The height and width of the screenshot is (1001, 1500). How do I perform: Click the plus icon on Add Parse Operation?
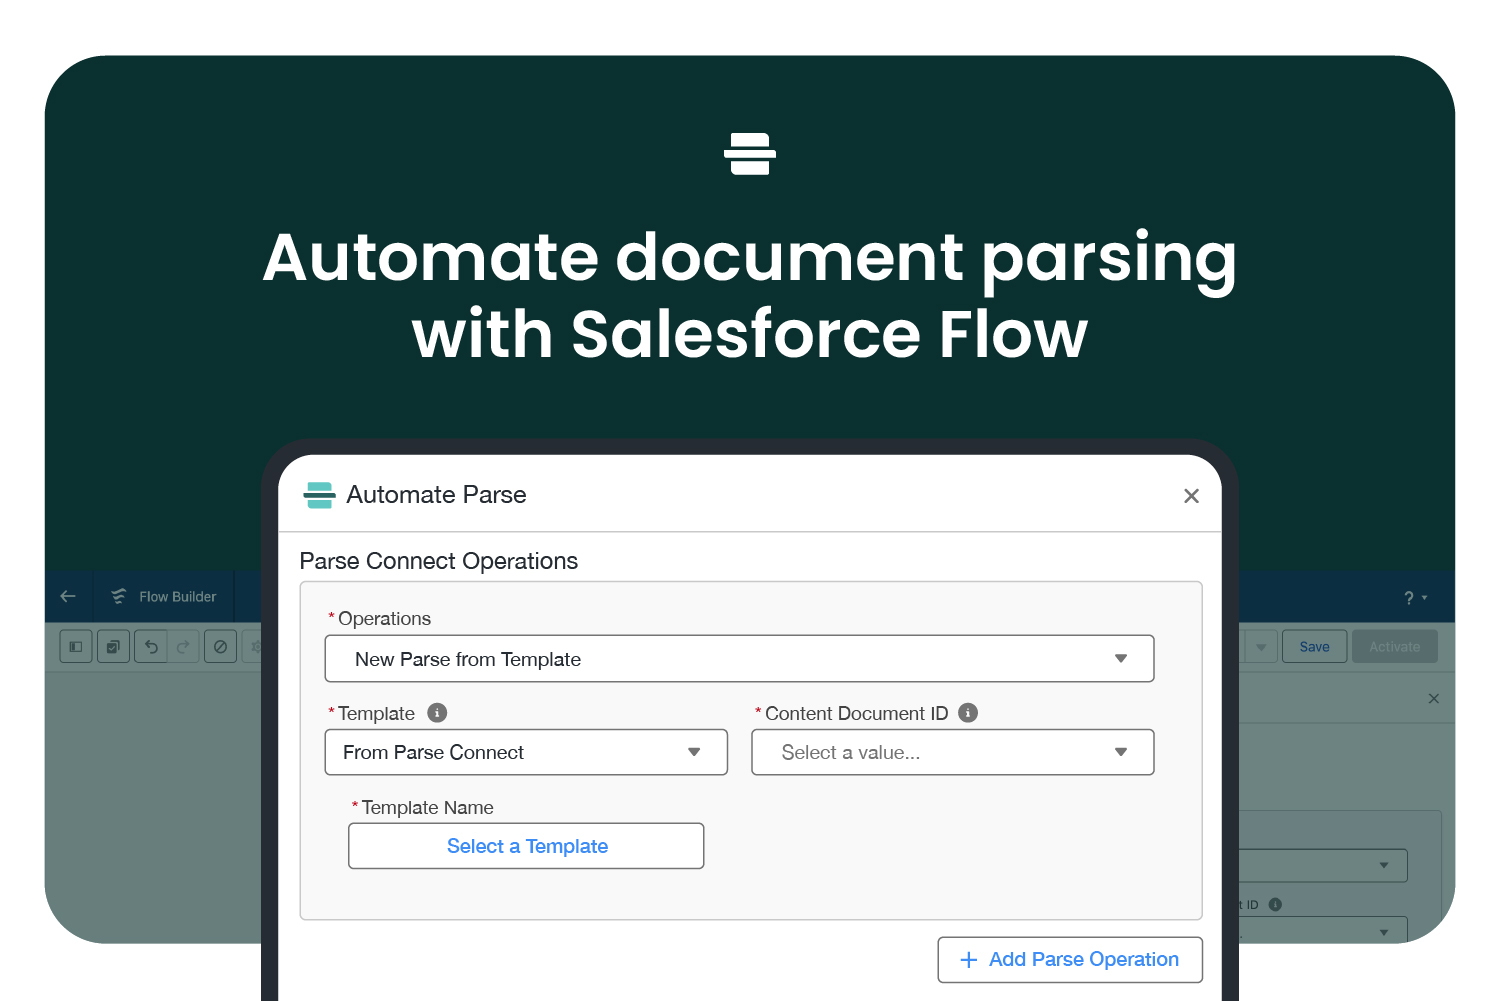tap(968, 960)
